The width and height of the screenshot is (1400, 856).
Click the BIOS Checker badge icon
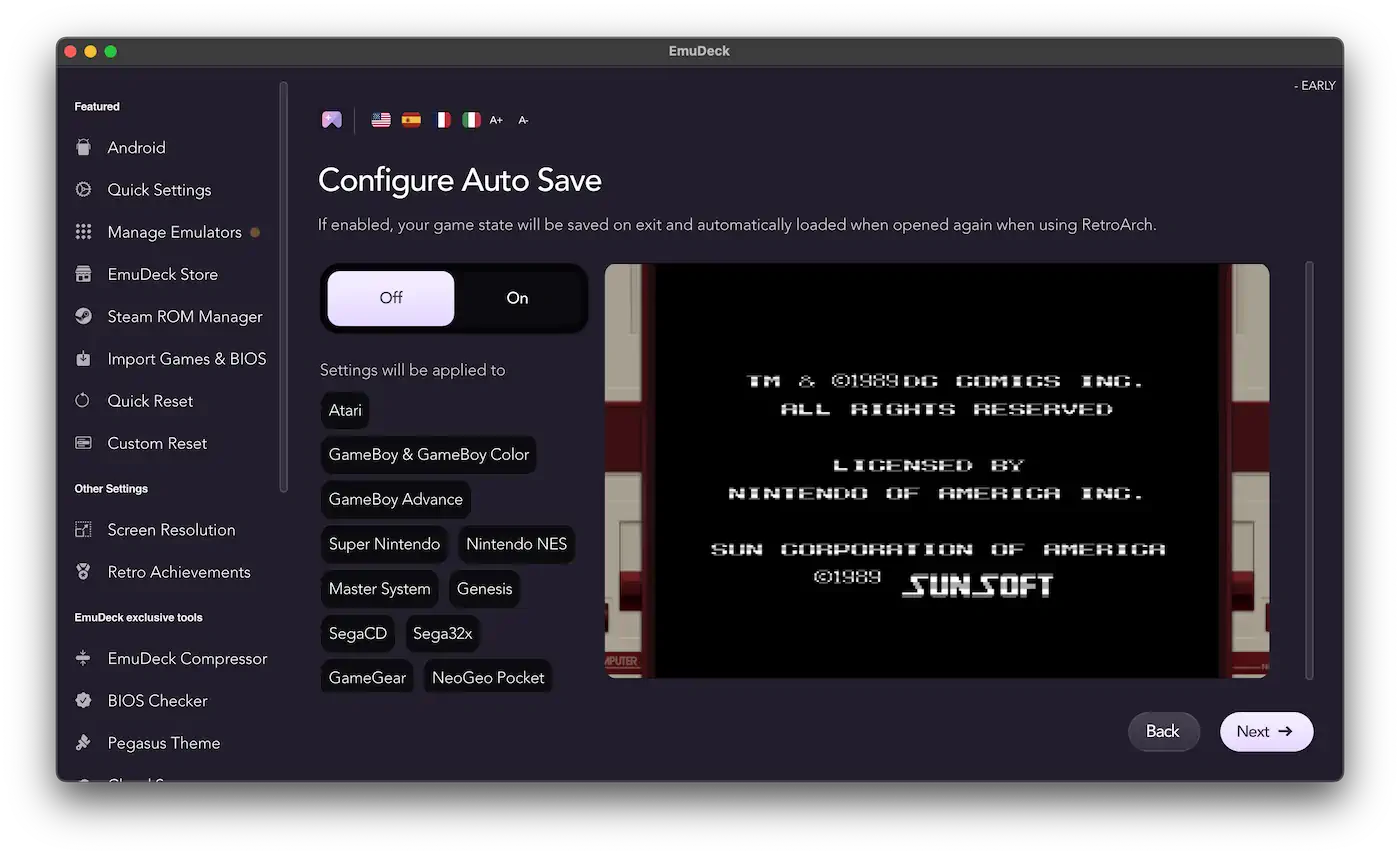(x=84, y=700)
